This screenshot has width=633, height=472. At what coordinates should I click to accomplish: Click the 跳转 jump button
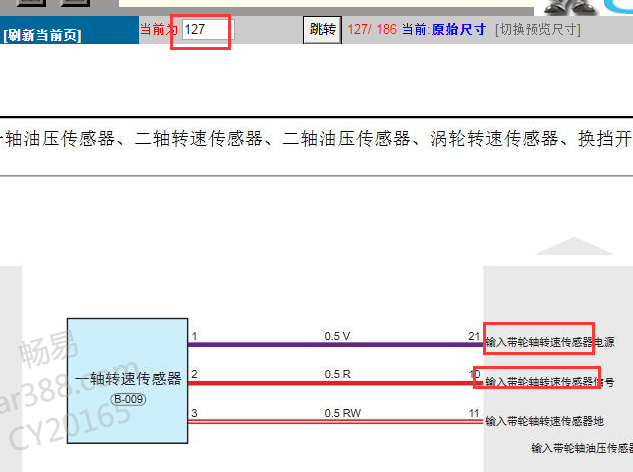322,30
